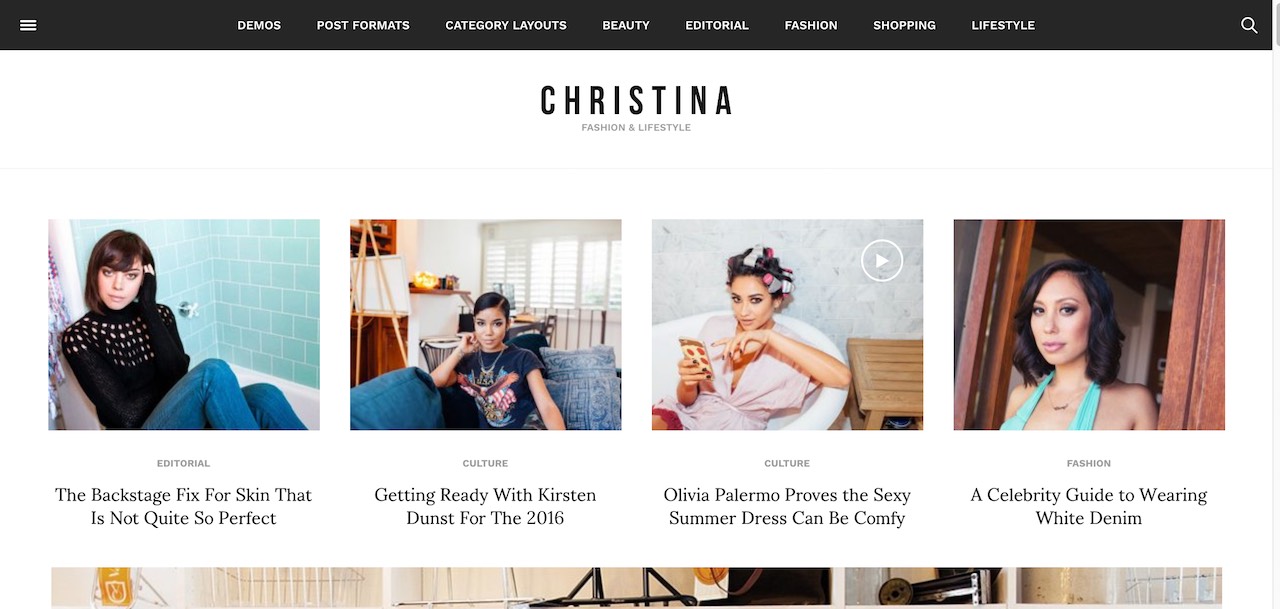Open thumbnail of woman in teal tiled bathtub
The height and width of the screenshot is (609, 1280).
(x=184, y=325)
